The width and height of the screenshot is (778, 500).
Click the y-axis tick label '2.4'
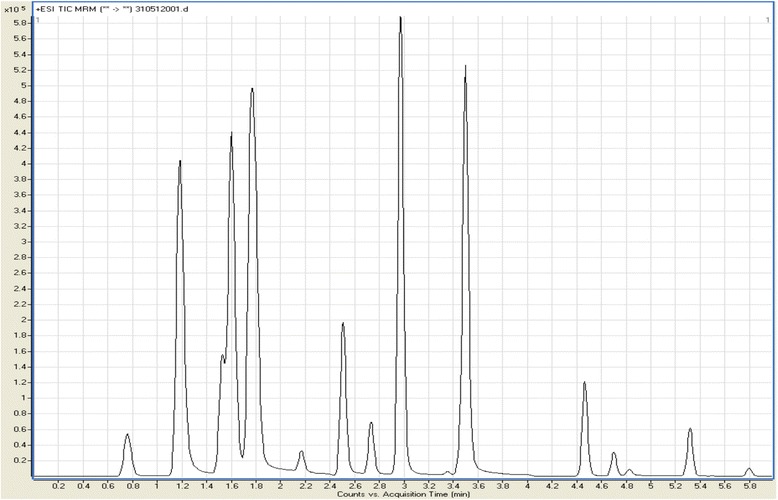click(21, 289)
